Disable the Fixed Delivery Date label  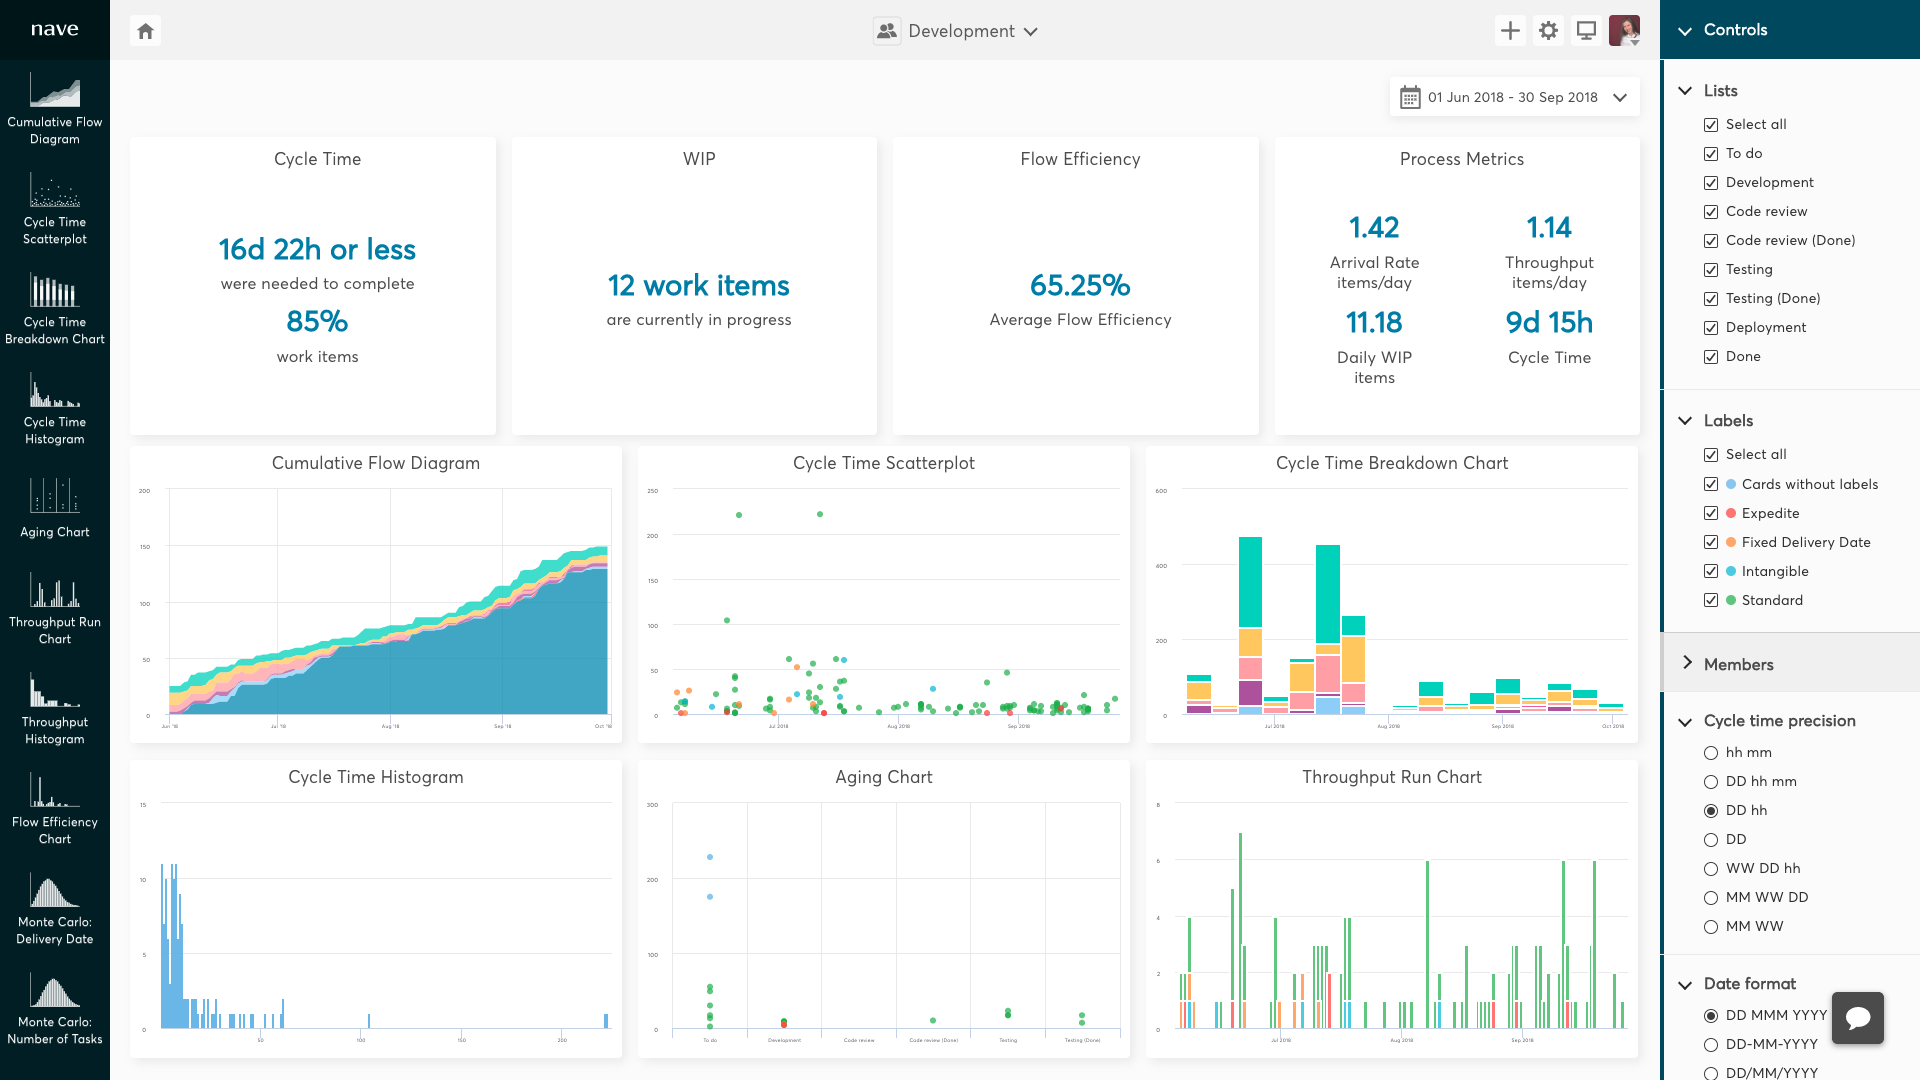(x=1710, y=542)
